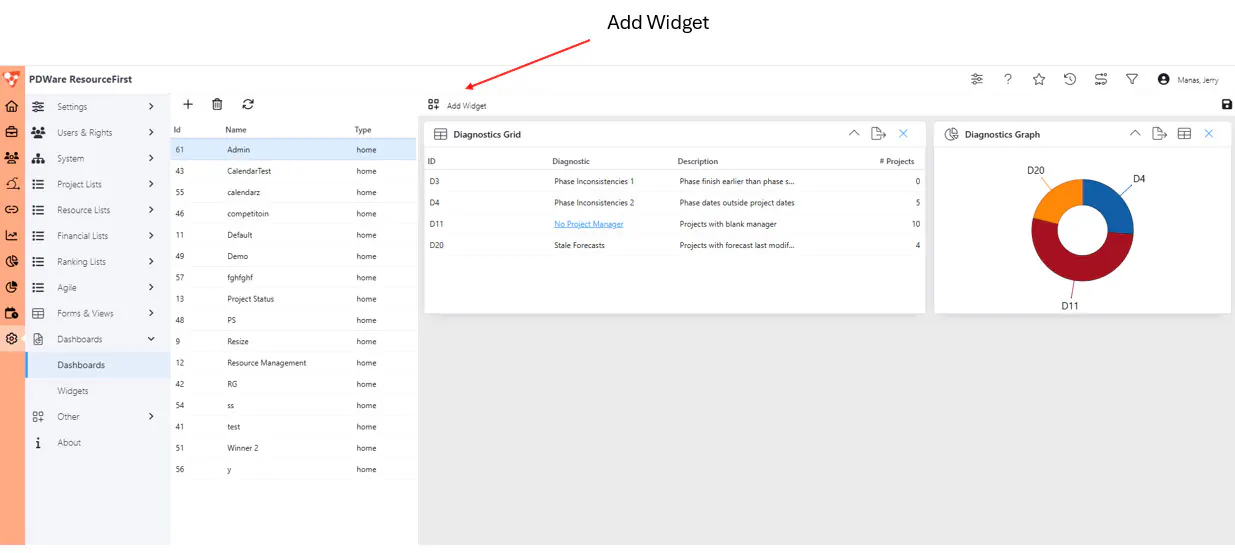Screen dimensions: 1235x553
Task: Expand the Ranking Lists menu
Action: coord(151,262)
